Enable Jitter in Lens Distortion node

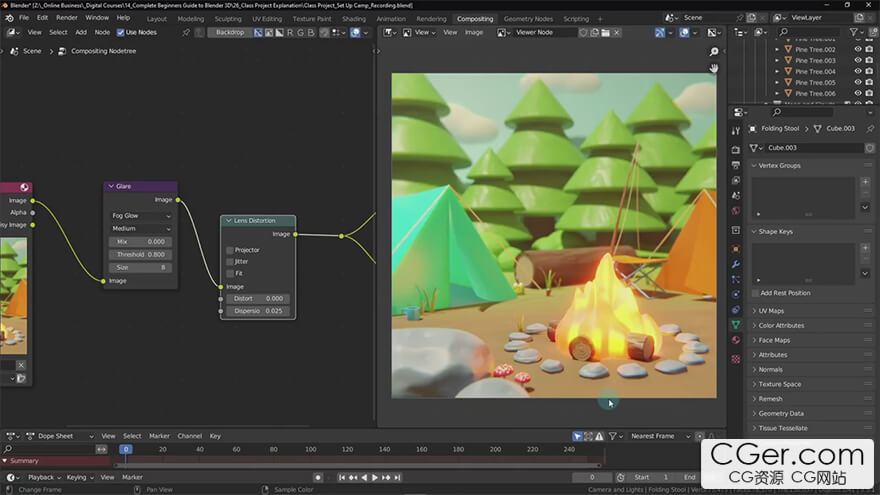coord(230,262)
